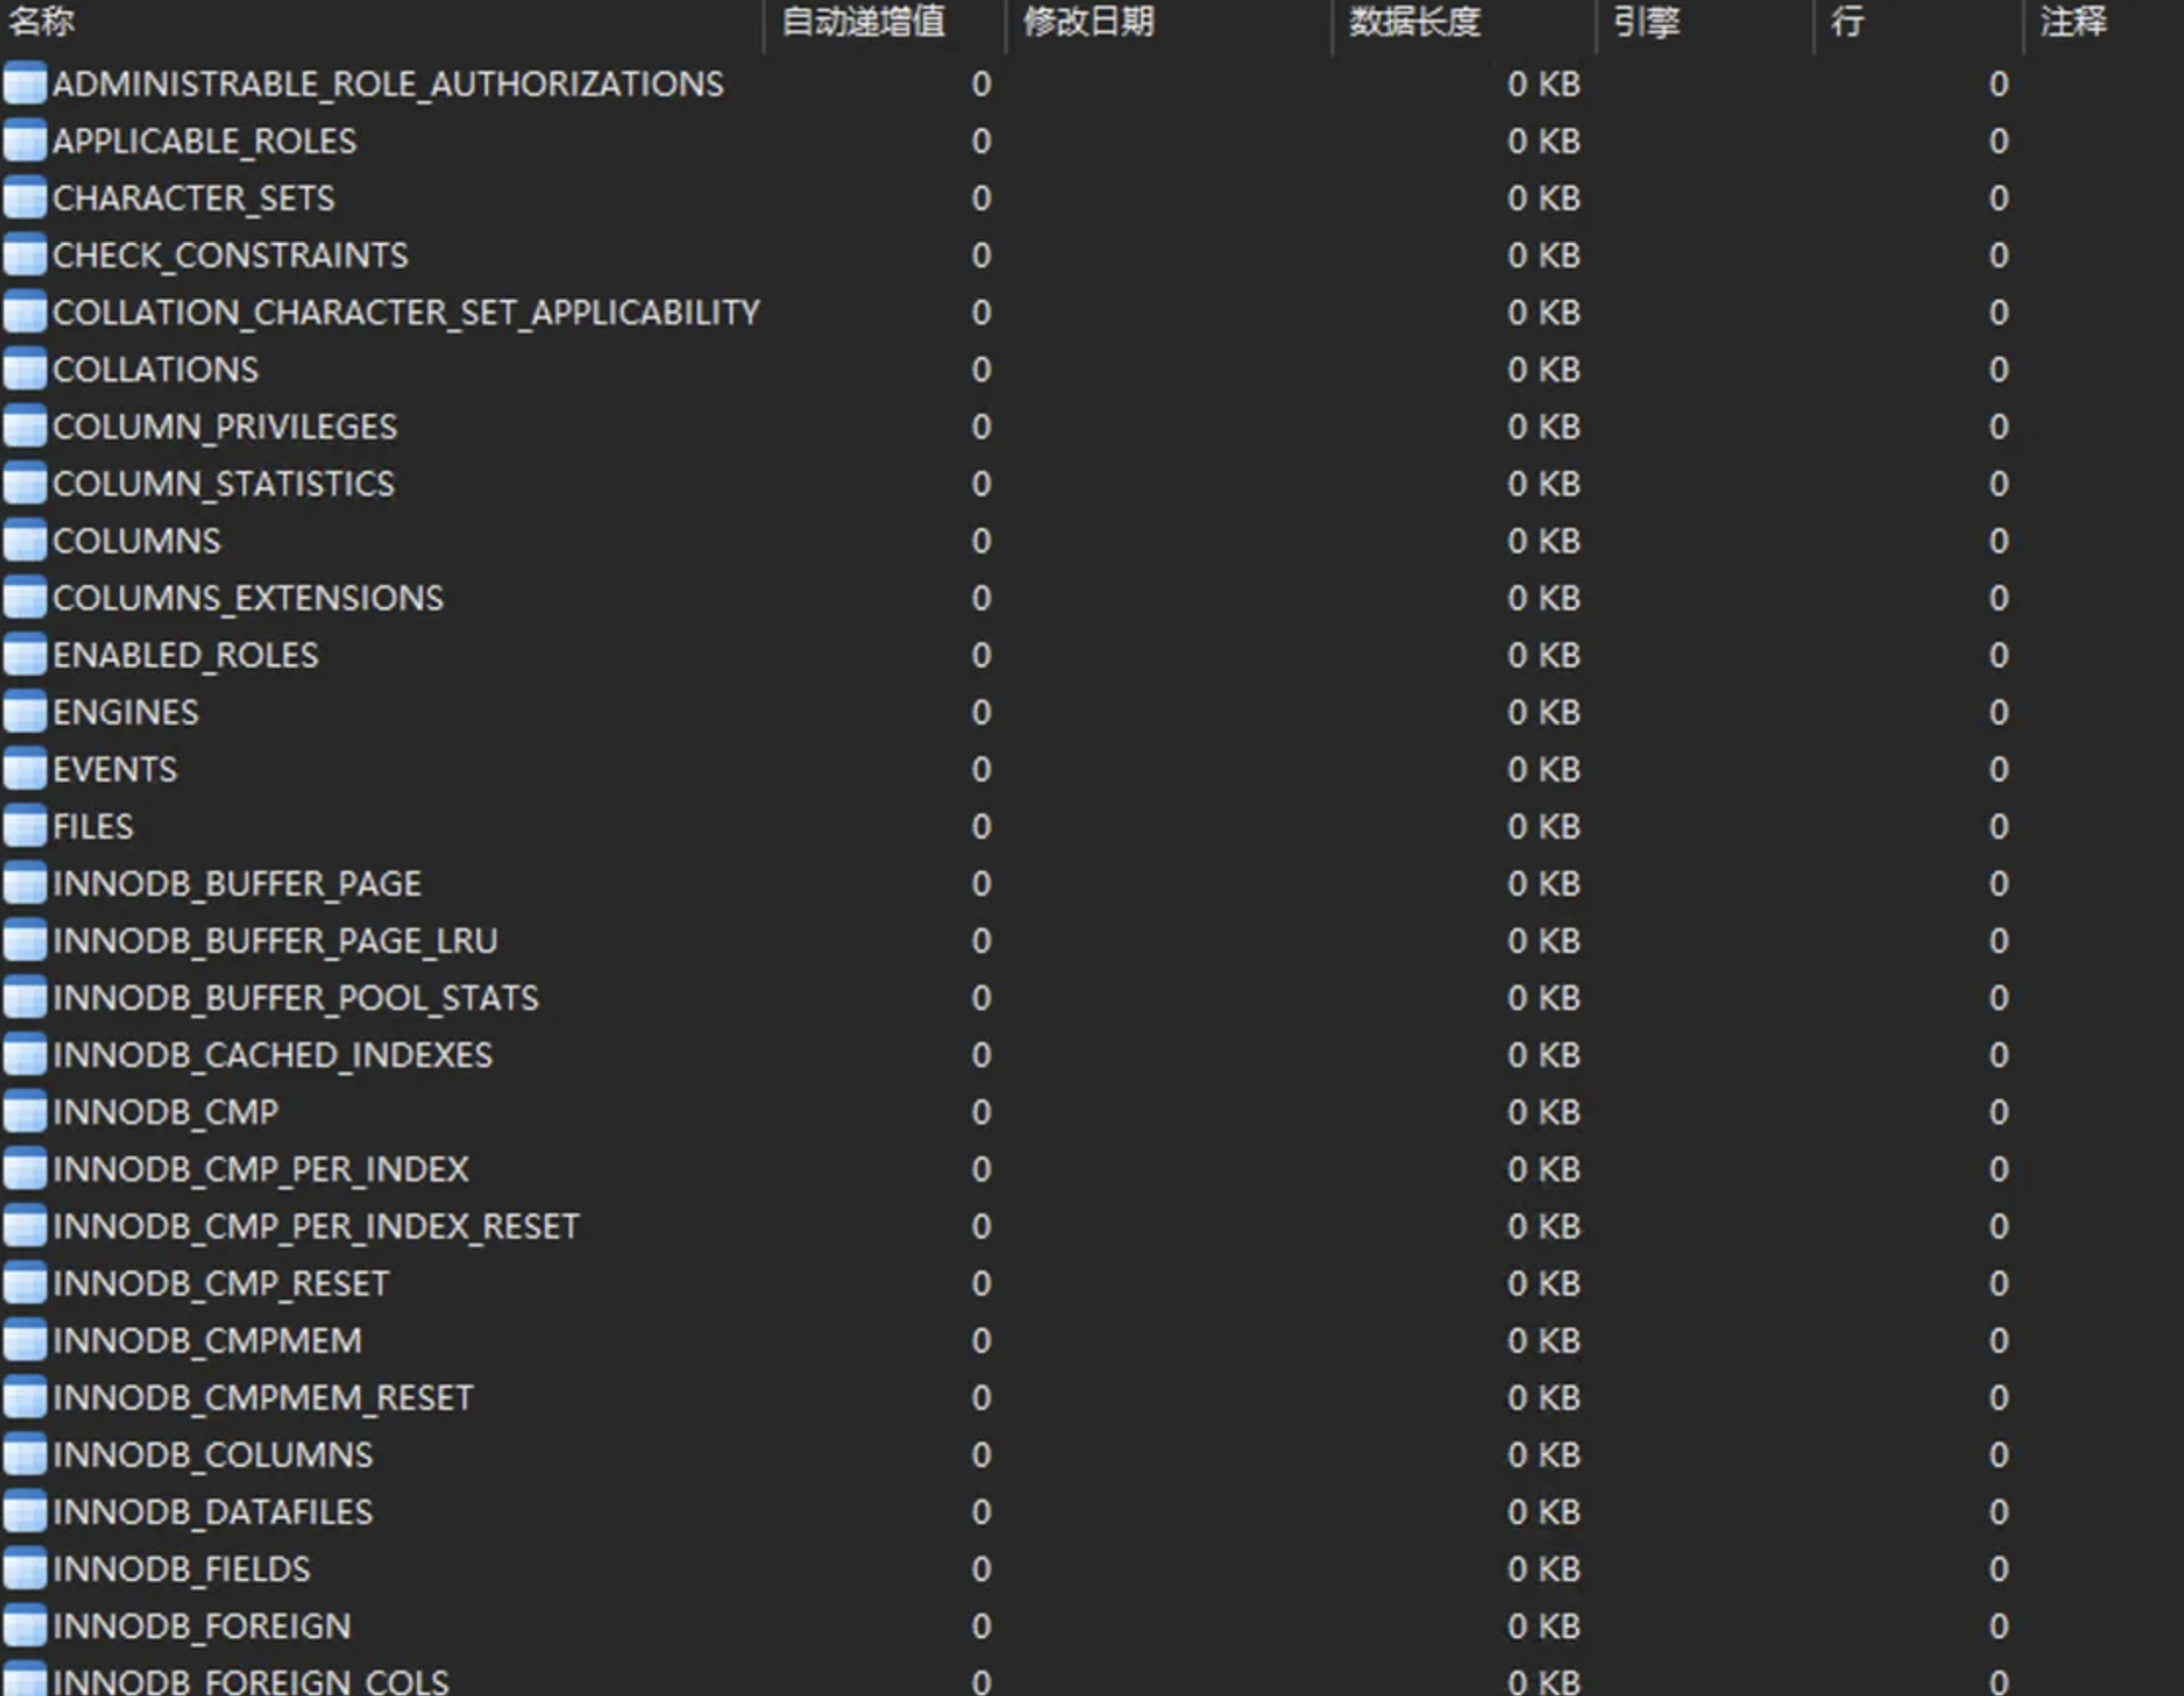Screen dimensions: 2184x1696
Task: Click the table icon beside INNODB_COLUMNS
Action: click(x=25, y=1454)
